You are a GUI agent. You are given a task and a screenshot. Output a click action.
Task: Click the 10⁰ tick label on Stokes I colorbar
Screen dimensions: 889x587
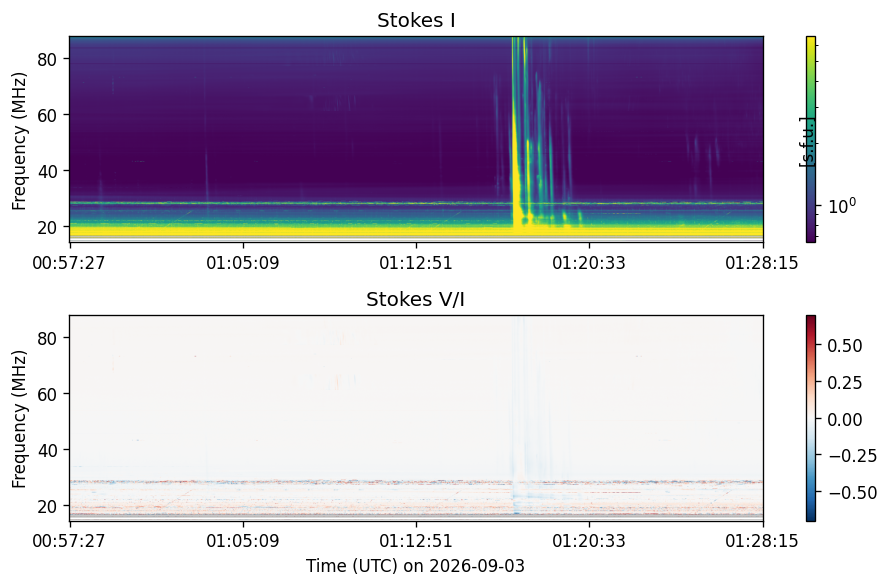pyautogui.click(x=842, y=205)
